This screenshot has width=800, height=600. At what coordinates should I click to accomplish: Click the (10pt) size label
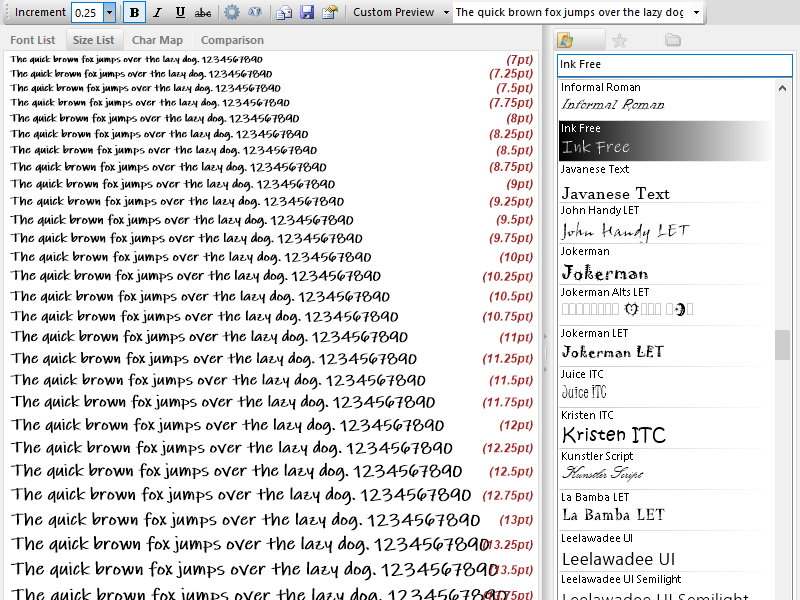click(x=516, y=257)
